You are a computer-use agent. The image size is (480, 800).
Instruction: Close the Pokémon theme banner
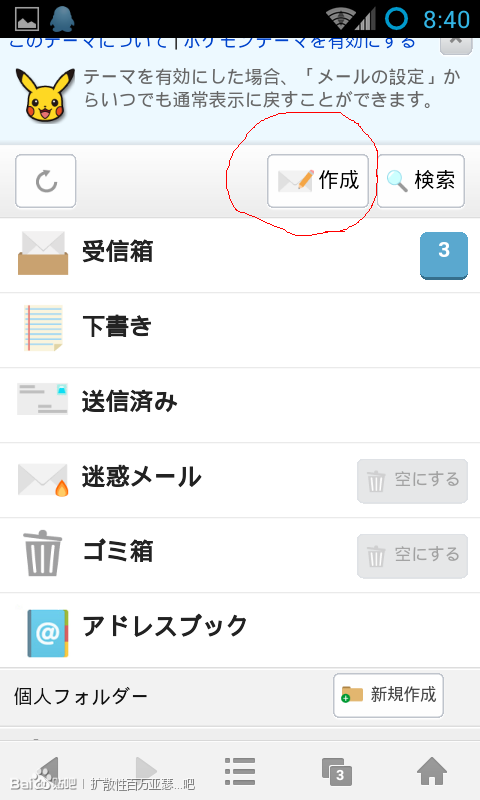[456, 43]
